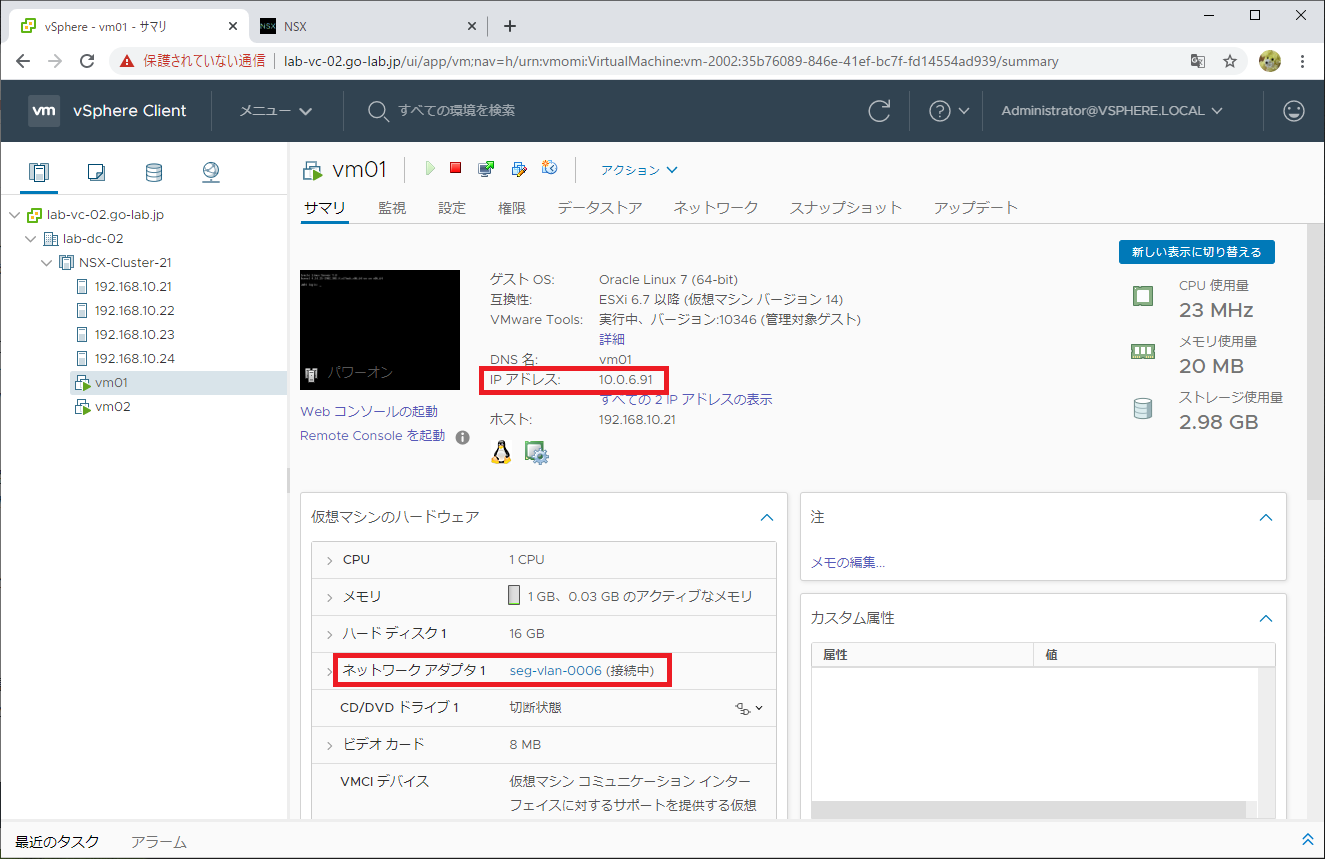
Task: Click the red power off icon
Action: click(x=456, y=168)
